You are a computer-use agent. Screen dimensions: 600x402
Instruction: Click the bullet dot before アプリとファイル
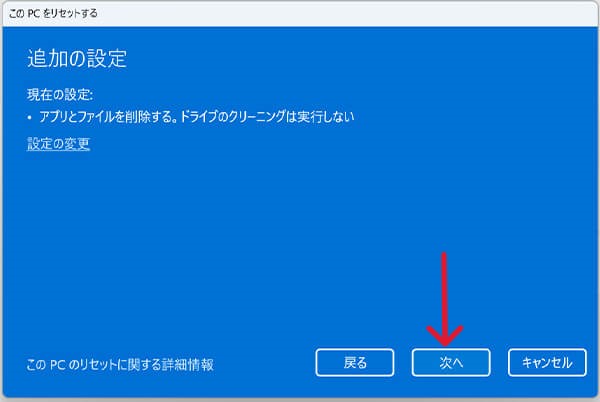[29, 117]
